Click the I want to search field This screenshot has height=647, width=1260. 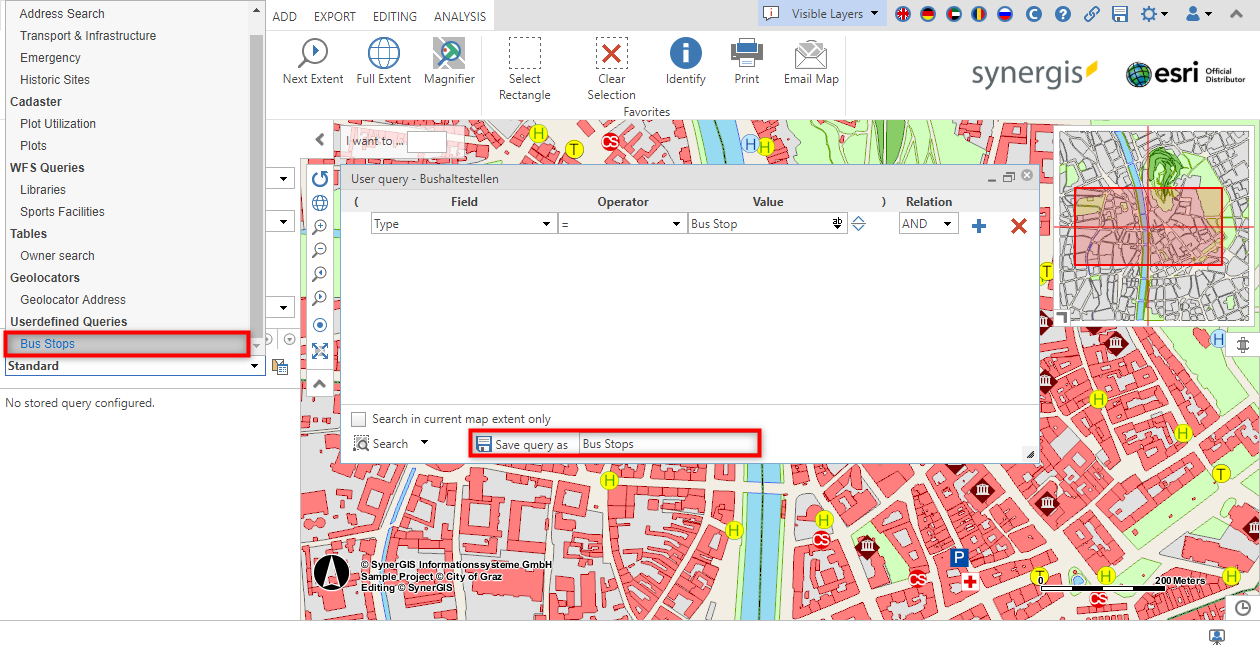tap(425, 141)
